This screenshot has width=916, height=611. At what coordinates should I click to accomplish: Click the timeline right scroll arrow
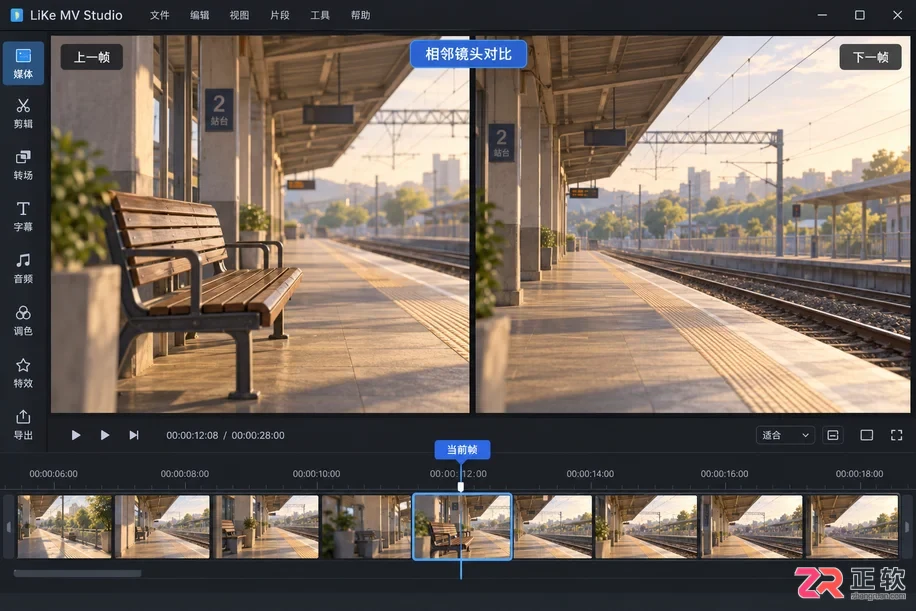[x=907, y=526]
